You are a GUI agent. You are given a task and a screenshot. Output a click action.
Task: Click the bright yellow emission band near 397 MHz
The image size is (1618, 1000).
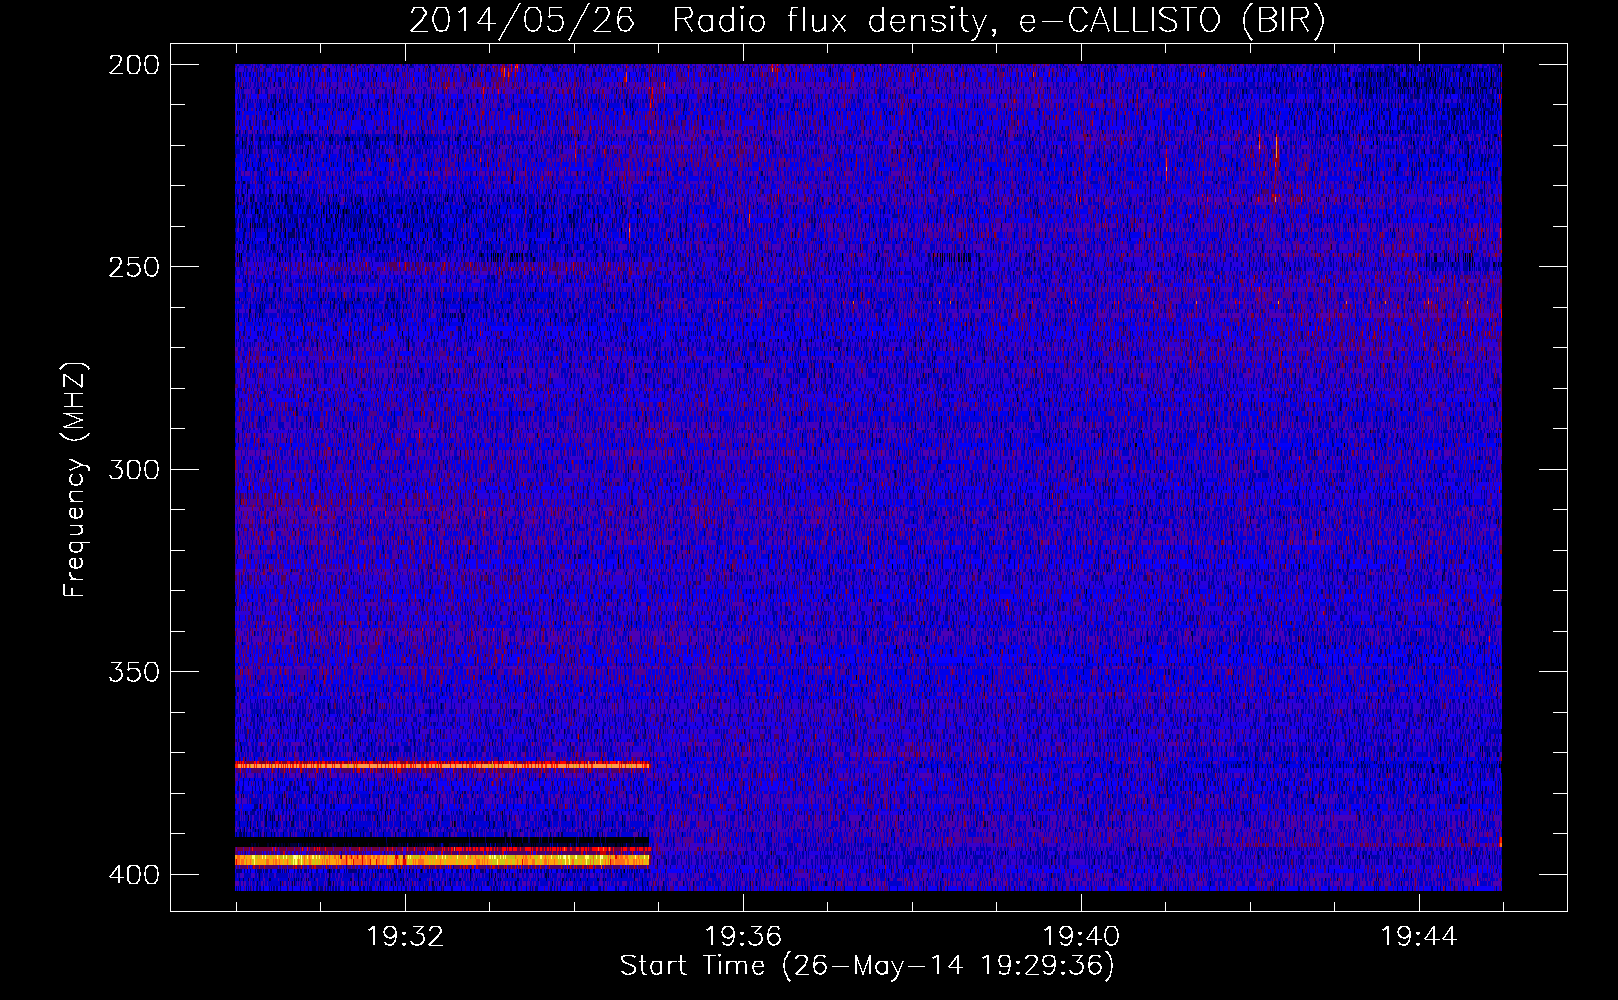(442, 859)
